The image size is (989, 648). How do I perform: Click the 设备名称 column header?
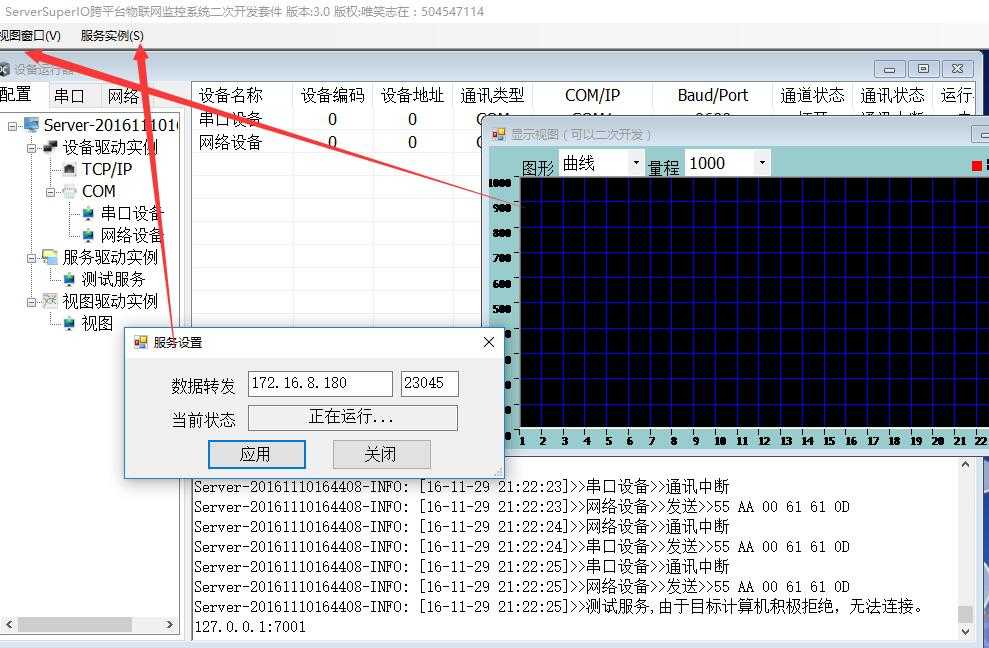coord(242,95)
